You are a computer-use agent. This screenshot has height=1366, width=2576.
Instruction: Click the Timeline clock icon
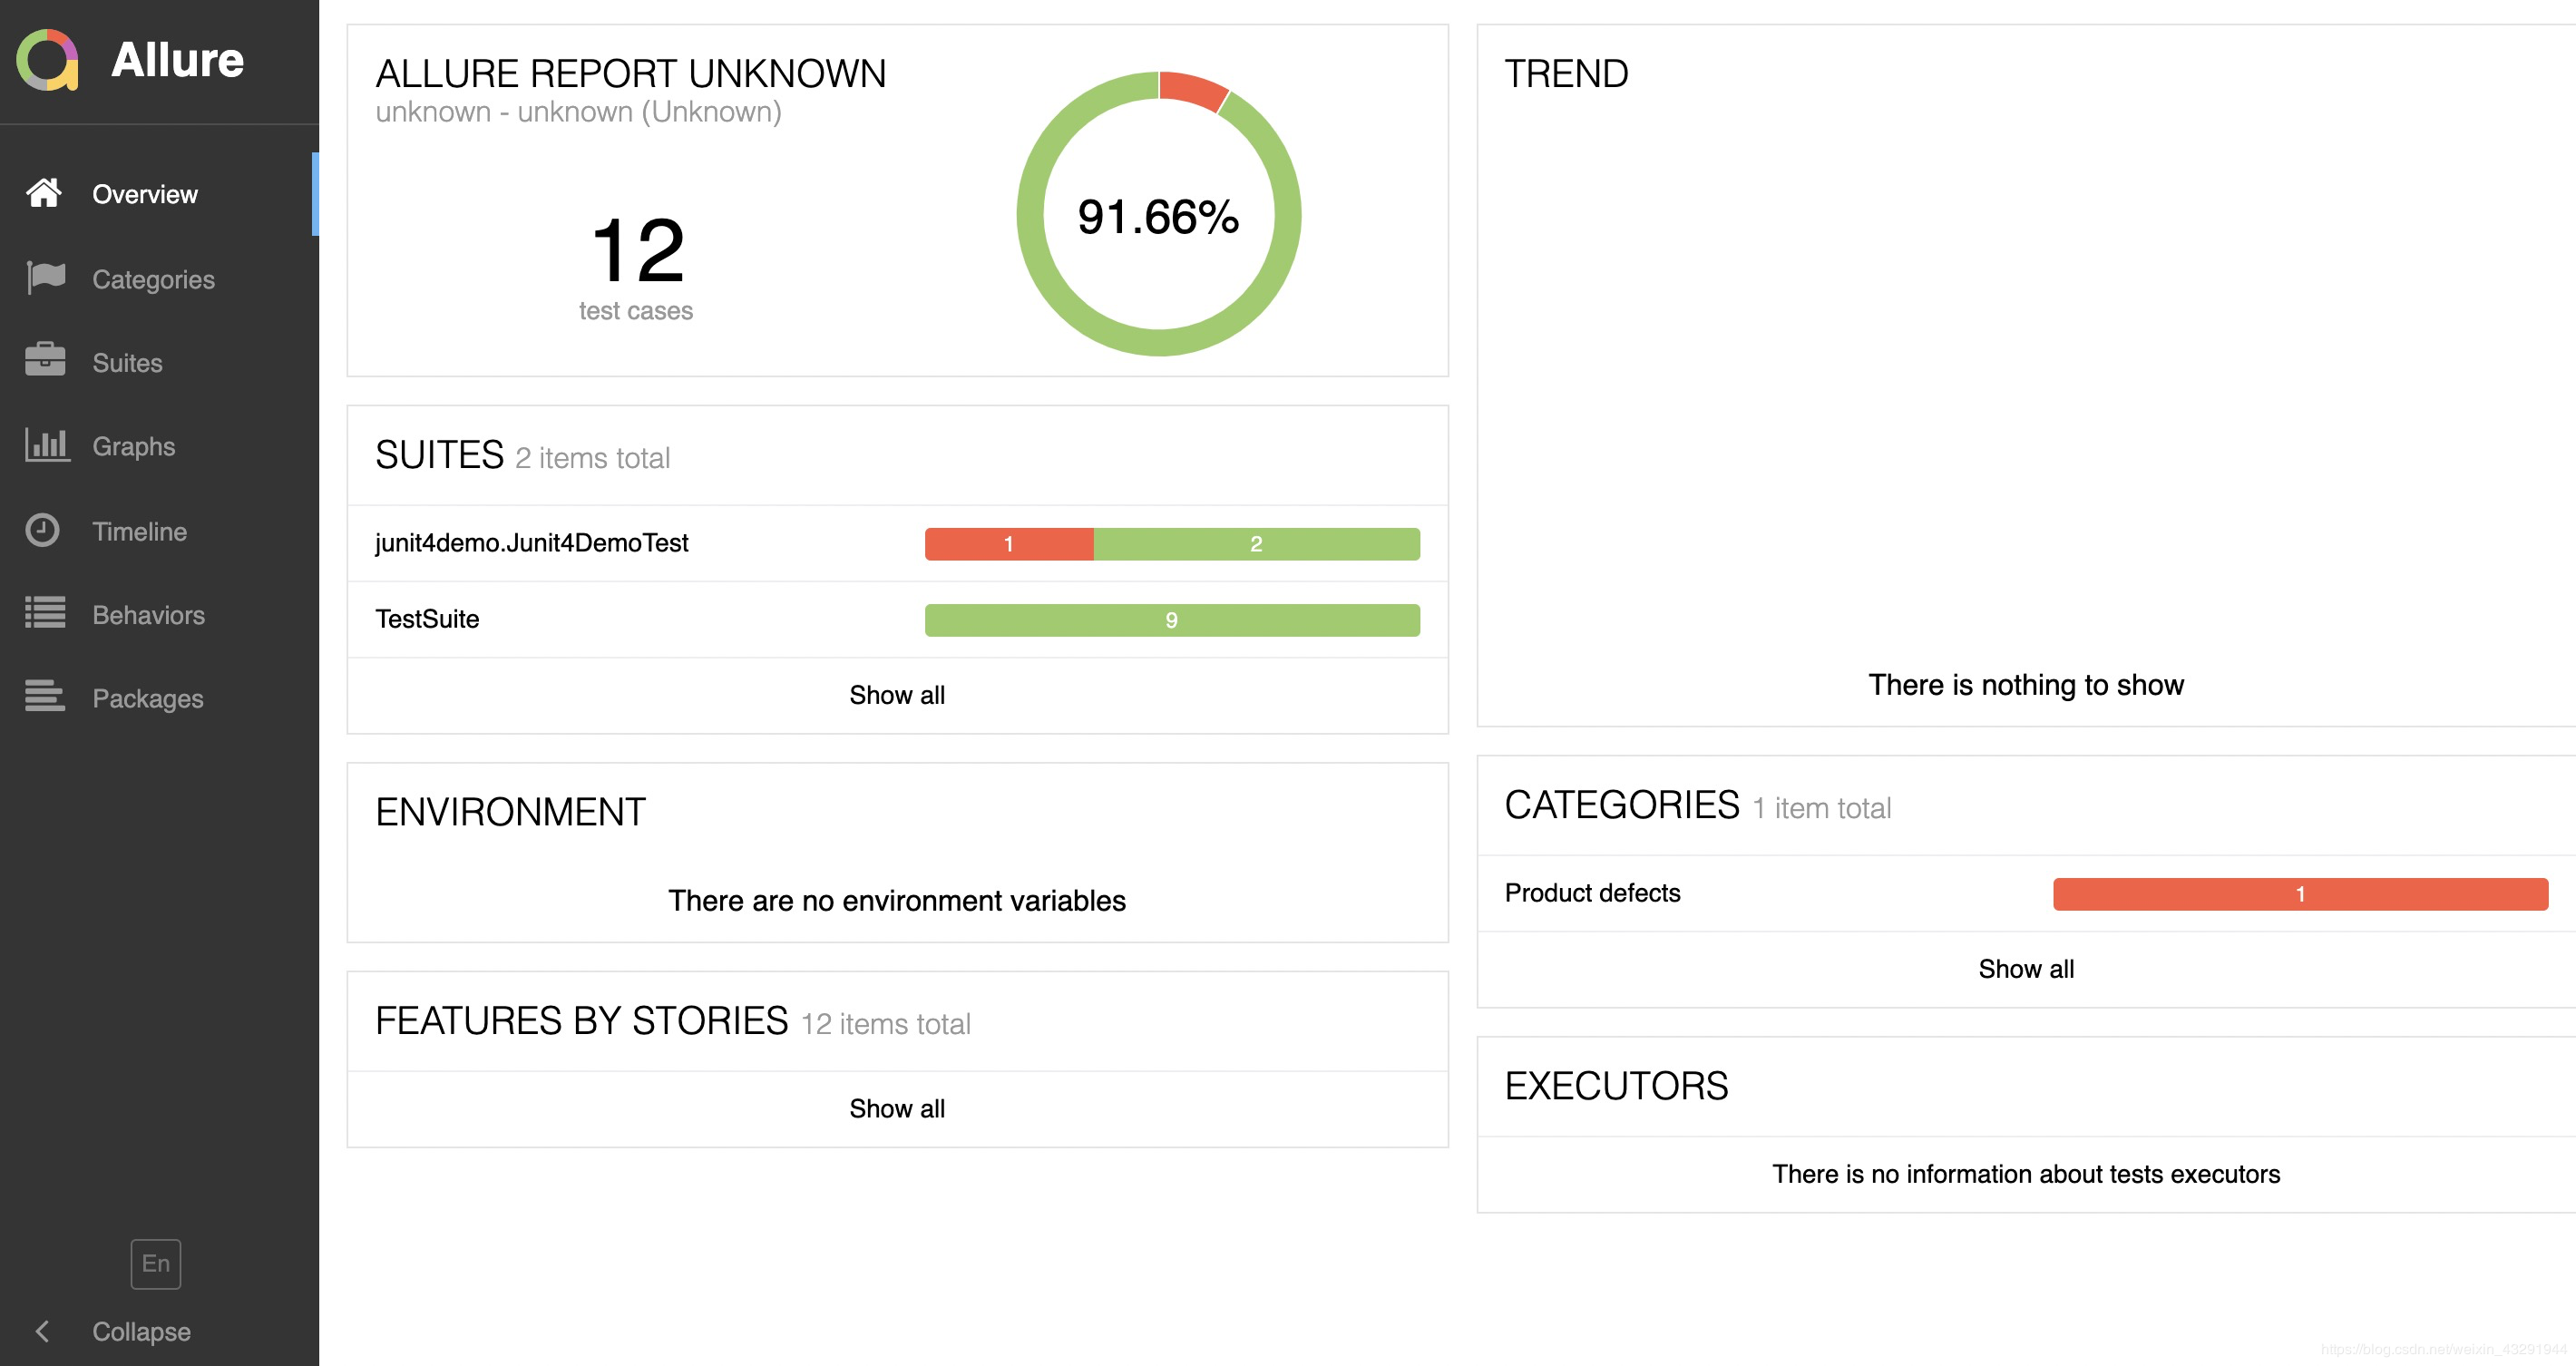pos(43,530)
